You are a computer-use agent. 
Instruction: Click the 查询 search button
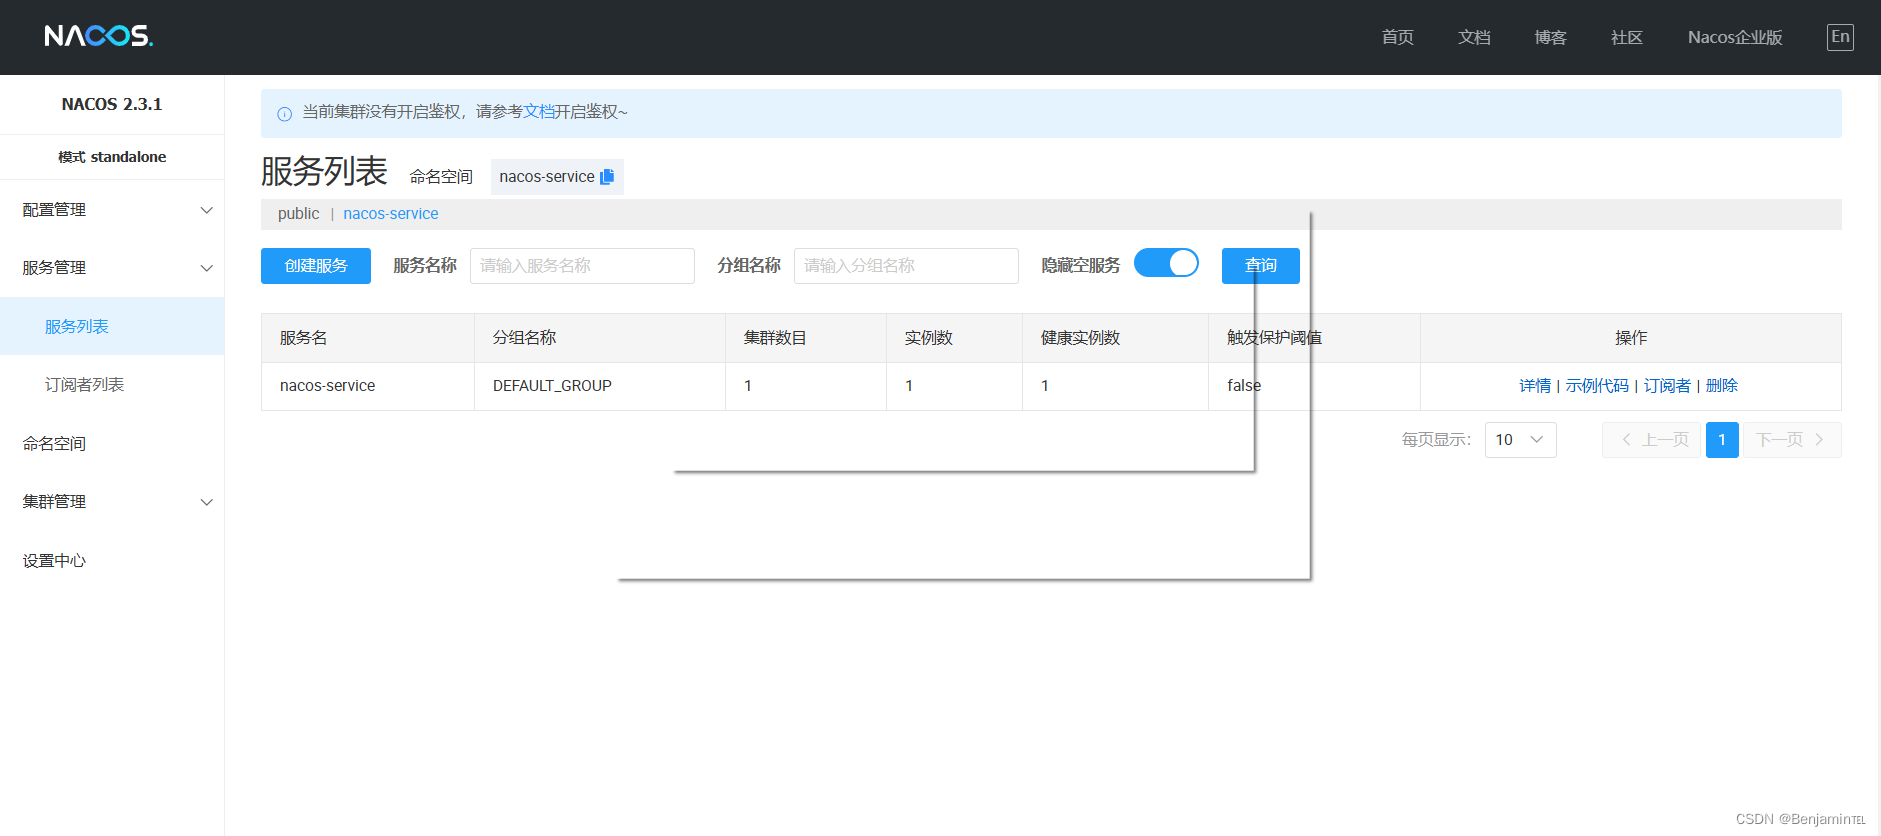(x=1260, y=266)
